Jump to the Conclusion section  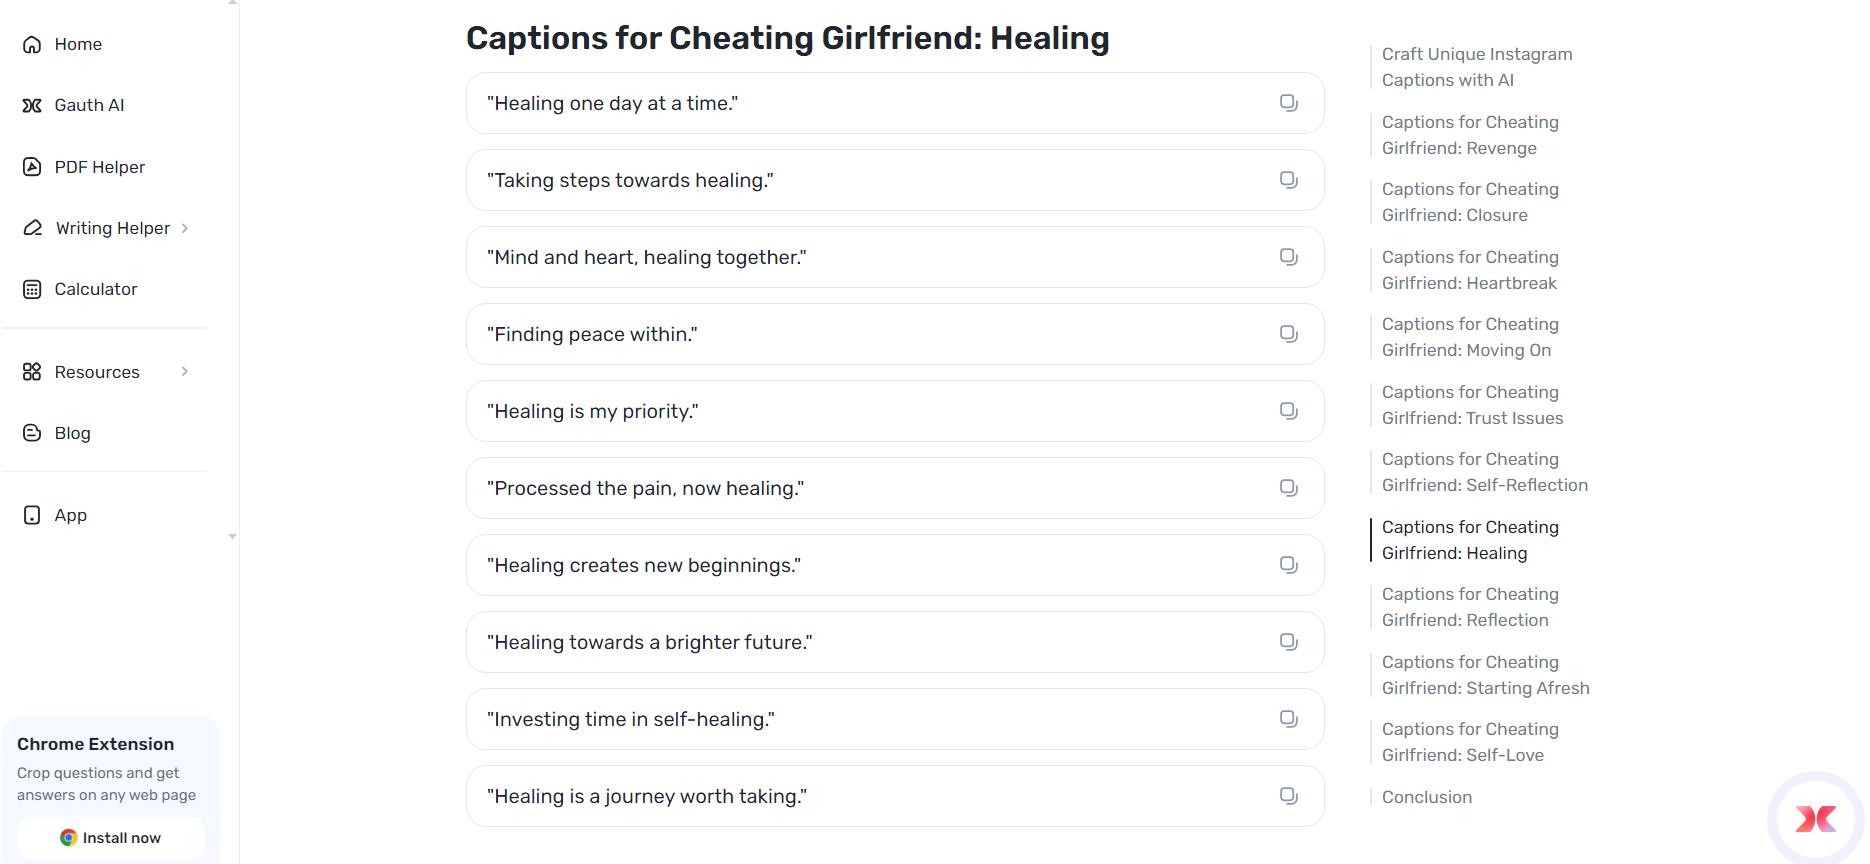pyautogui.click(x=1426, y=797)
